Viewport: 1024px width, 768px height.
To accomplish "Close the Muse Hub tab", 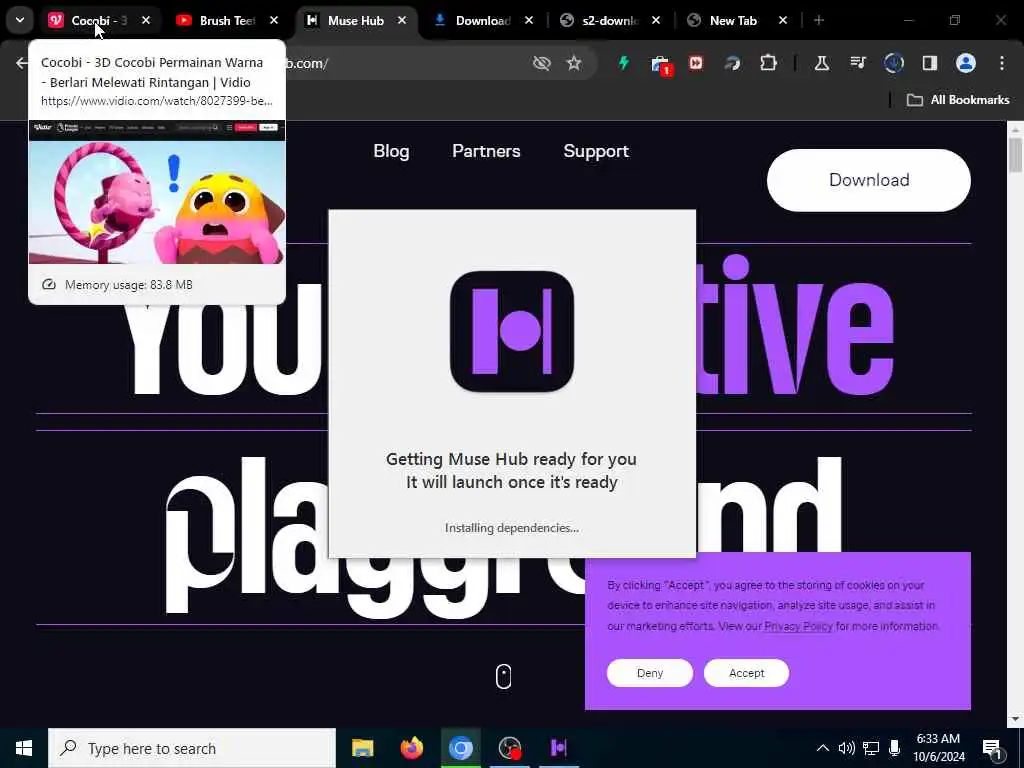I will click(402, 21).
